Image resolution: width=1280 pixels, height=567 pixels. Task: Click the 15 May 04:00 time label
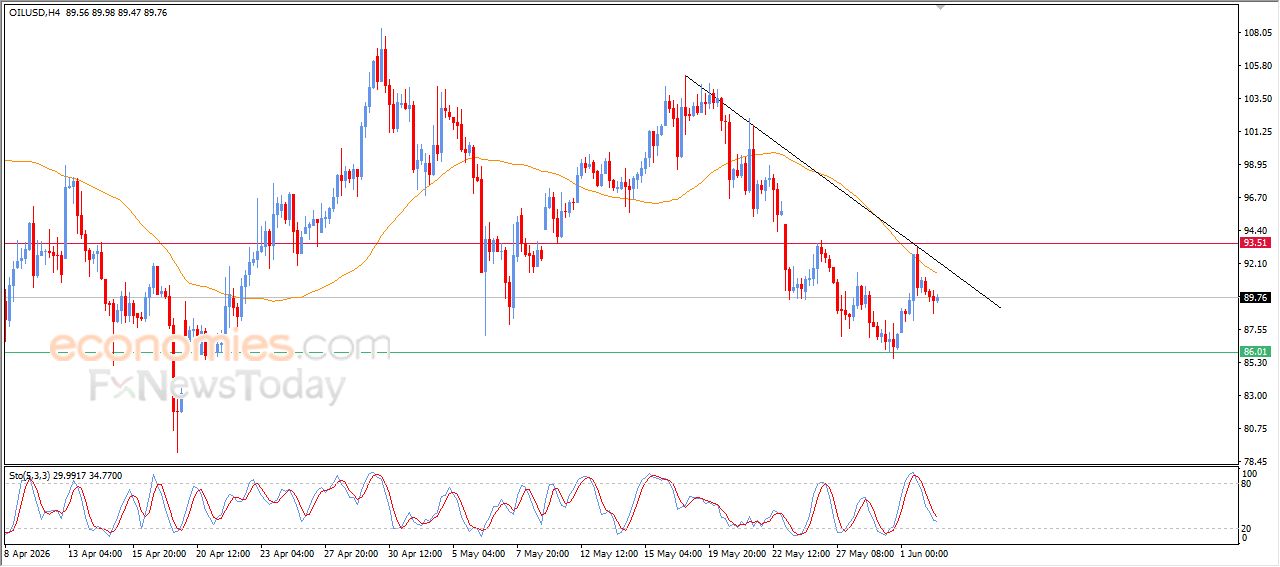tap(675, 553)
